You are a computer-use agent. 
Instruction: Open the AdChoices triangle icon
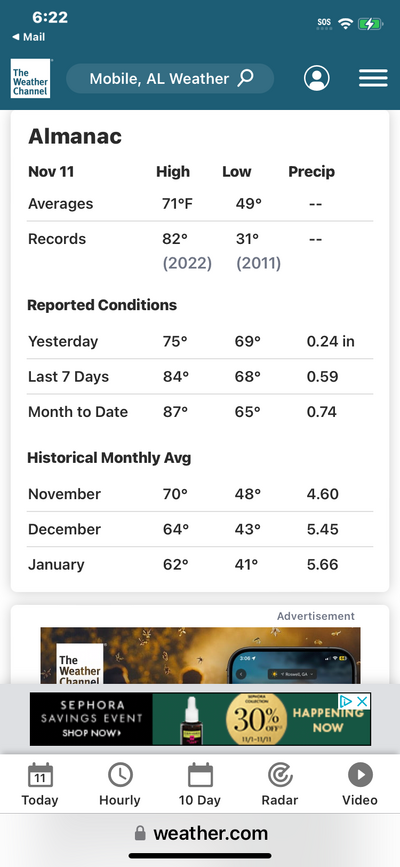347,702
